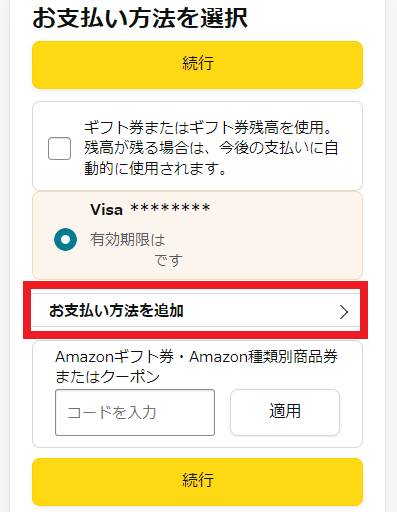Click the gift balance option box

click(x=197, y=146)
